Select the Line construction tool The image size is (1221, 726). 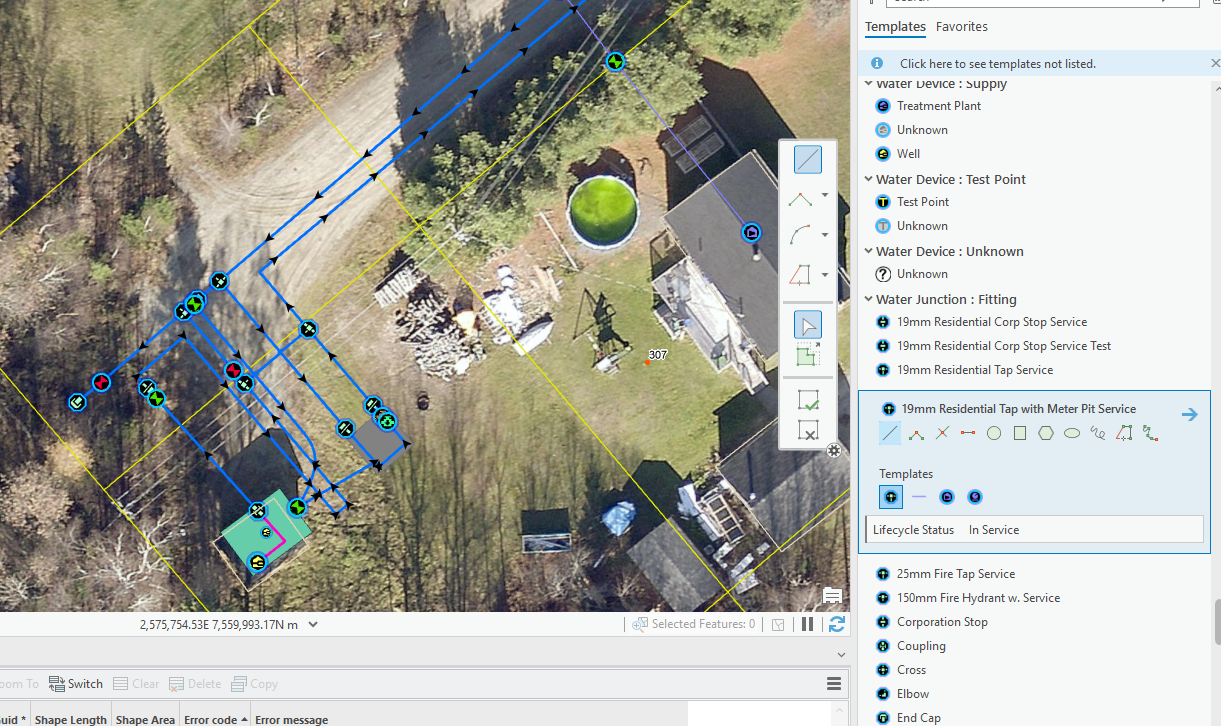(x=807, y=158)
